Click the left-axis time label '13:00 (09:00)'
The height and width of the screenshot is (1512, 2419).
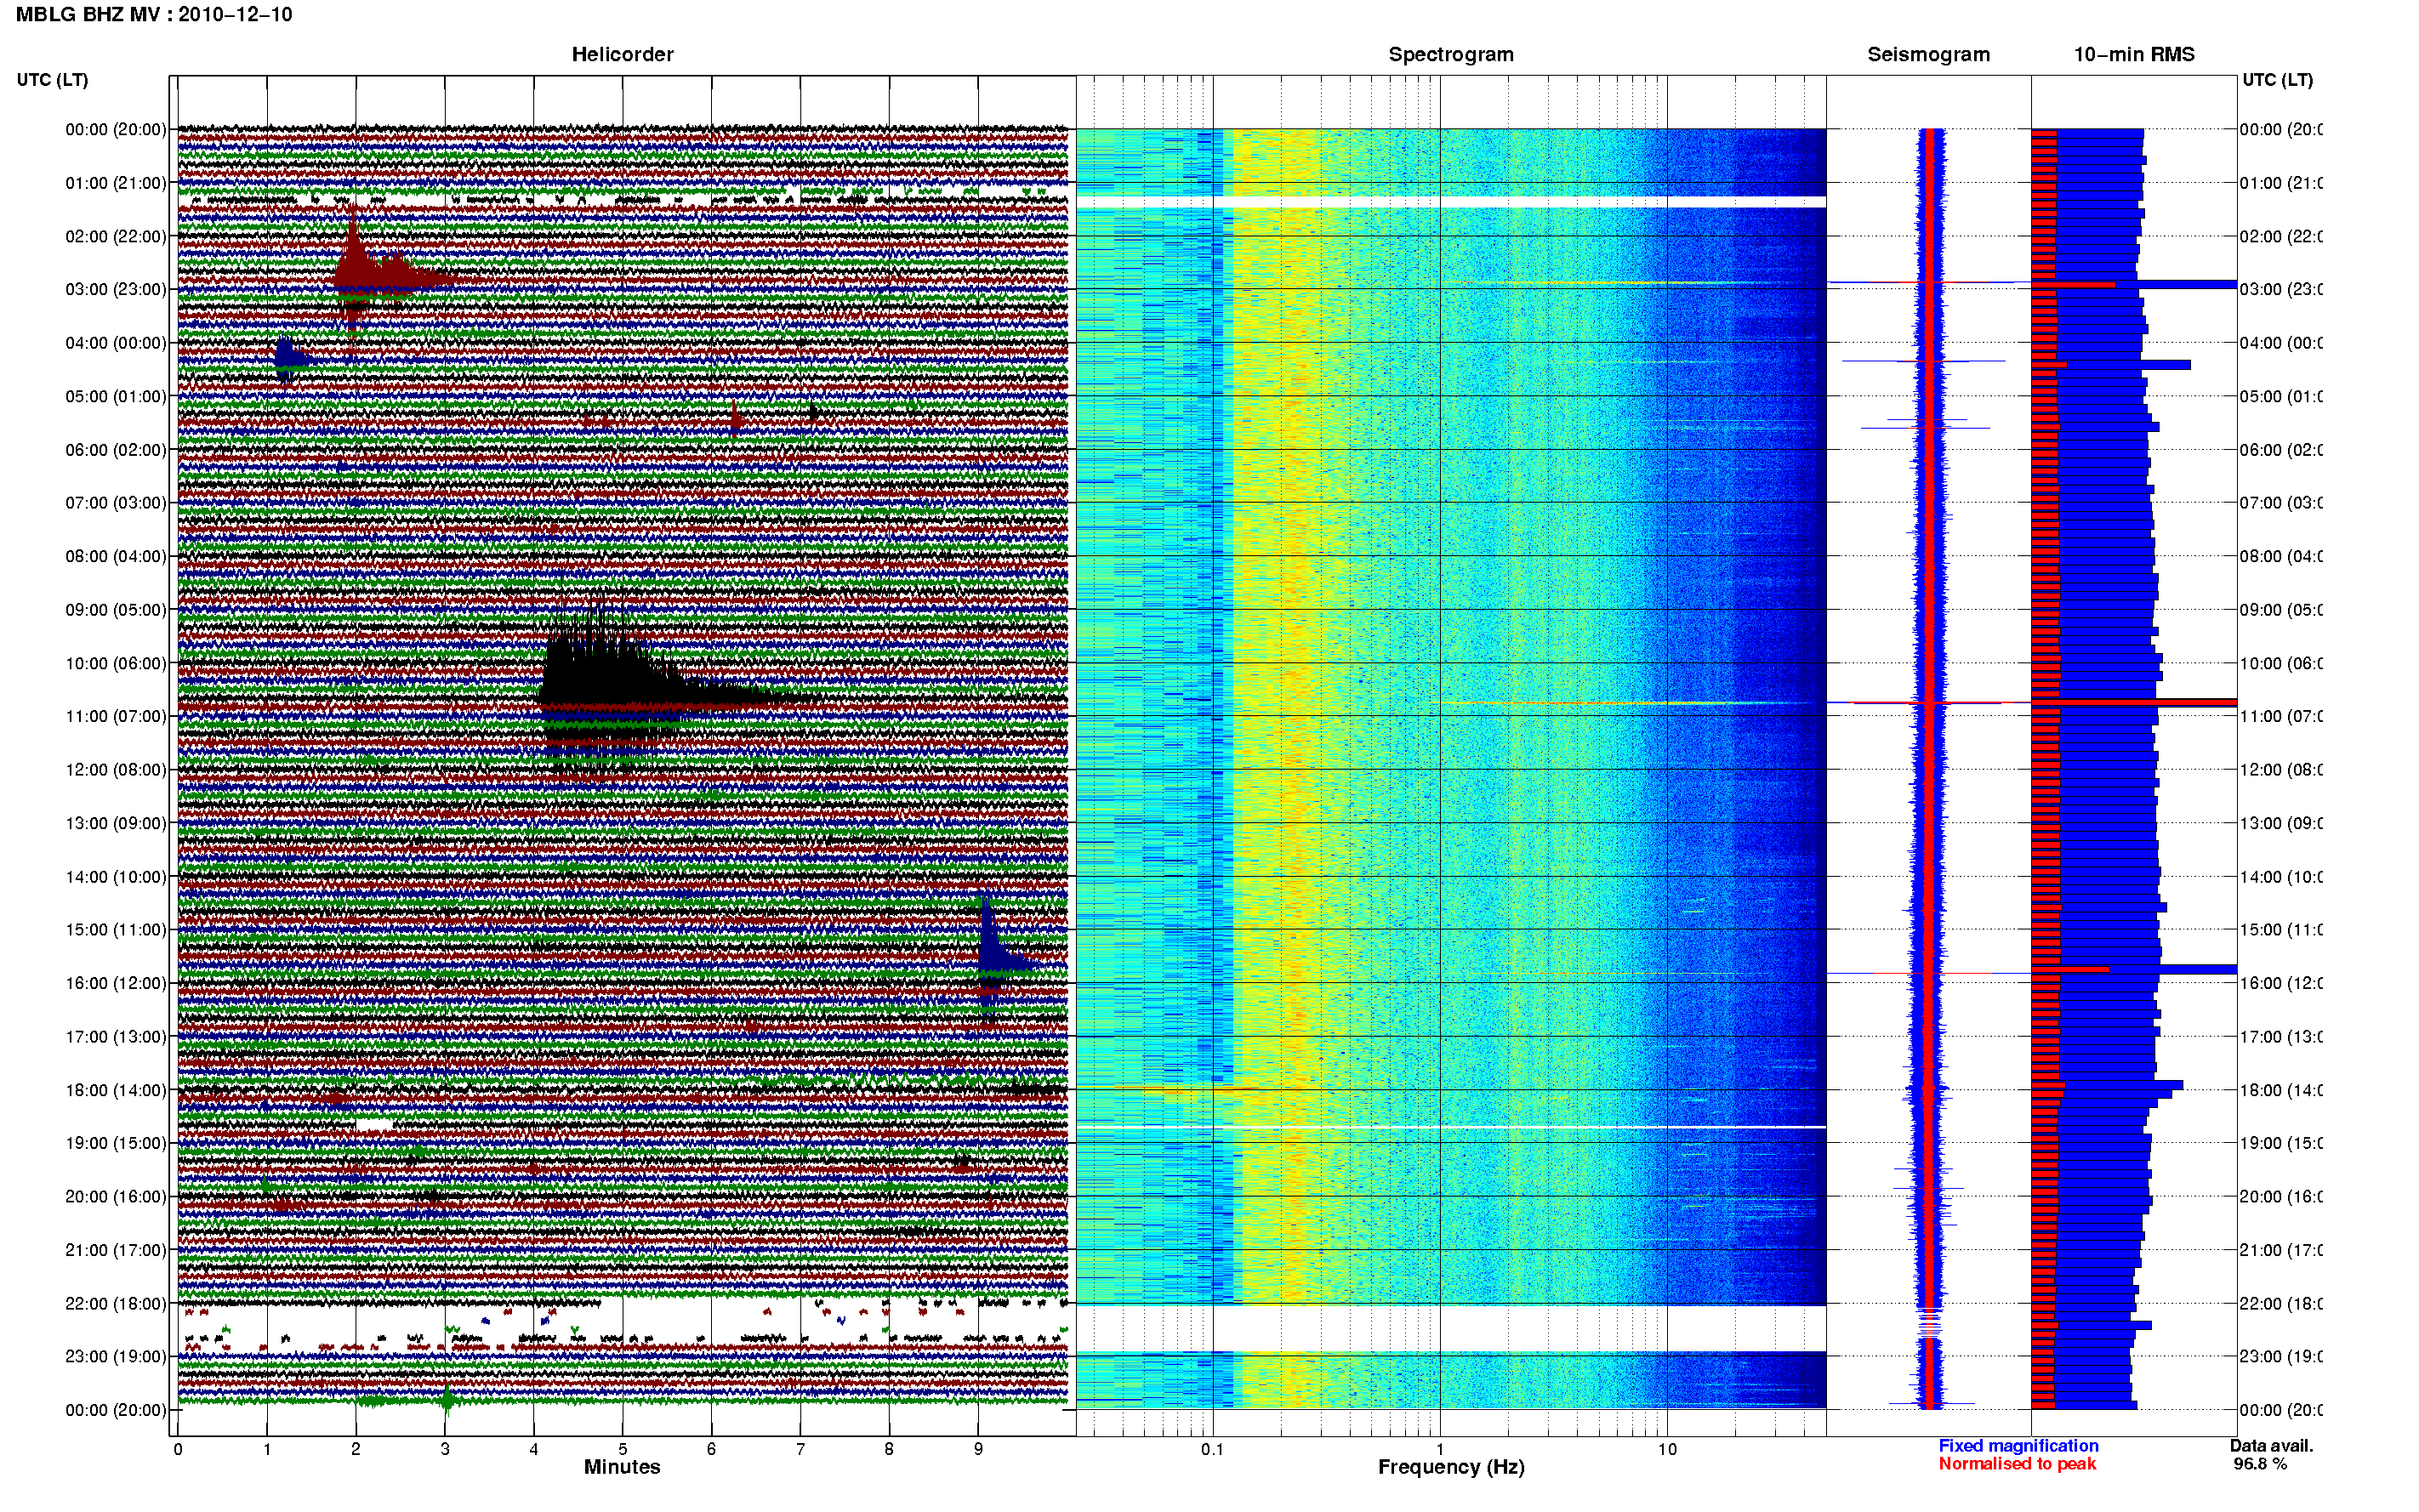coord(116,823)
